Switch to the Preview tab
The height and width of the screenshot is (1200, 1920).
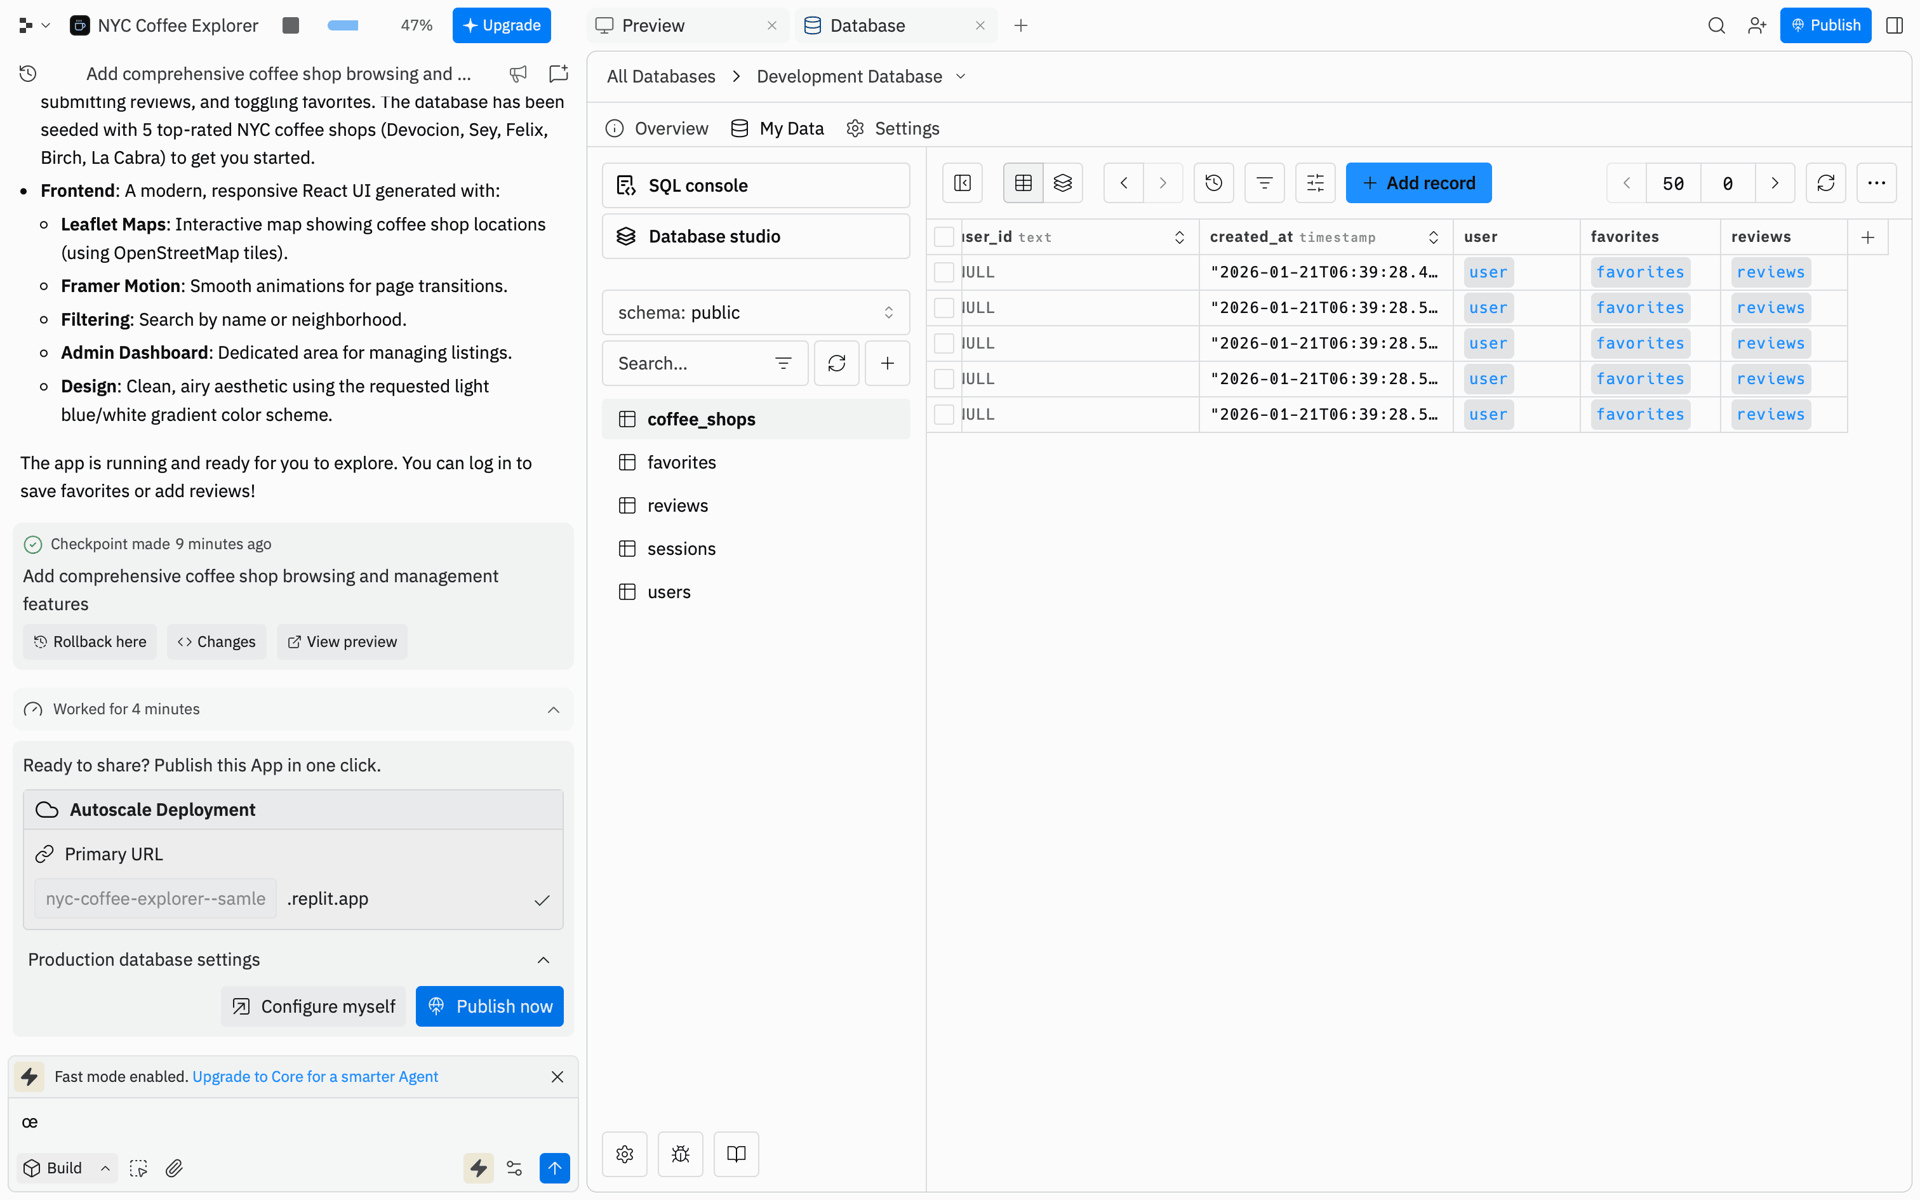click(x=685, y=26)
